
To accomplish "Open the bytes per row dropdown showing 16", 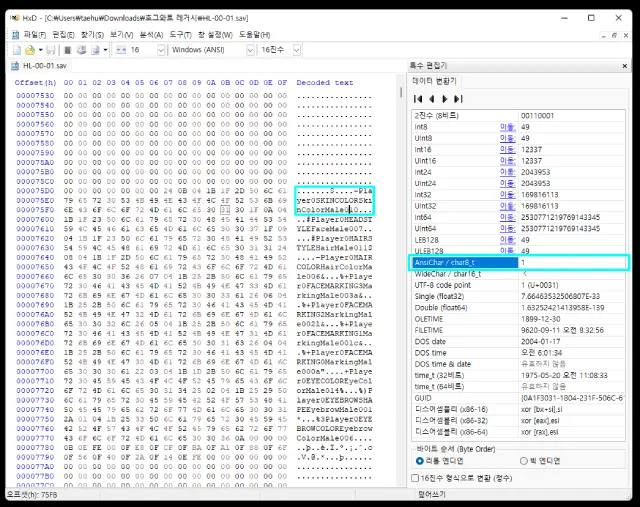I will 161,50.
